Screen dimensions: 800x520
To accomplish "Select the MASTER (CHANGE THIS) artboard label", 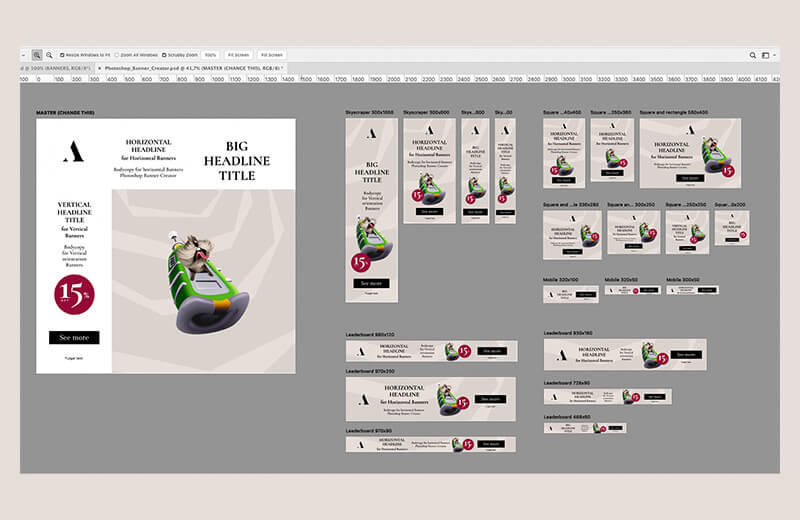I will coord(66,112).
